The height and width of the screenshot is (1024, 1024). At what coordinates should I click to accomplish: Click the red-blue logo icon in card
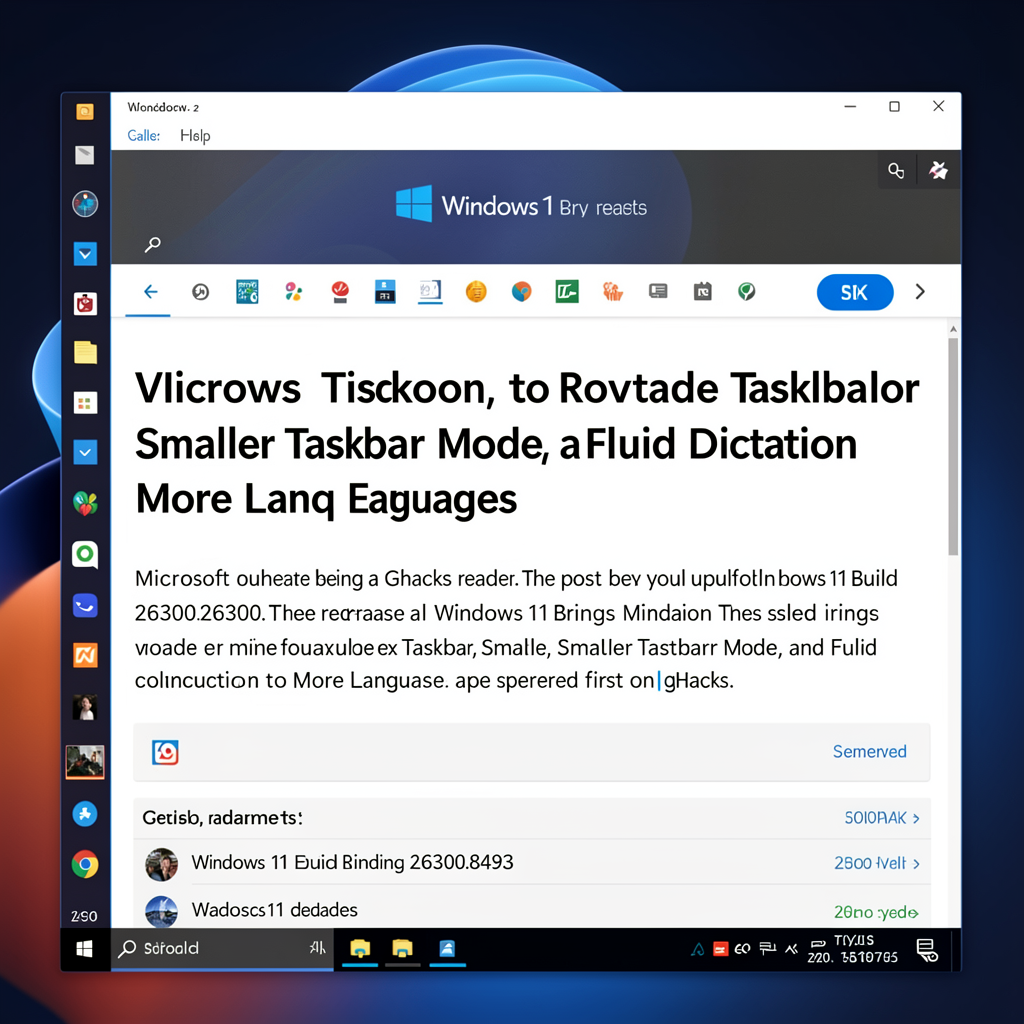[x=165, y=752]
